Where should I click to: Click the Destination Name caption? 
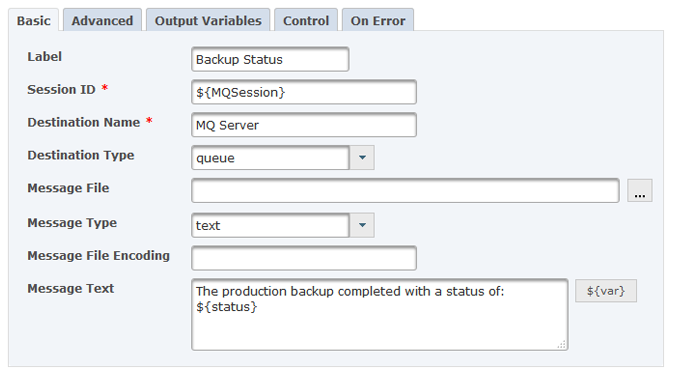84,122
